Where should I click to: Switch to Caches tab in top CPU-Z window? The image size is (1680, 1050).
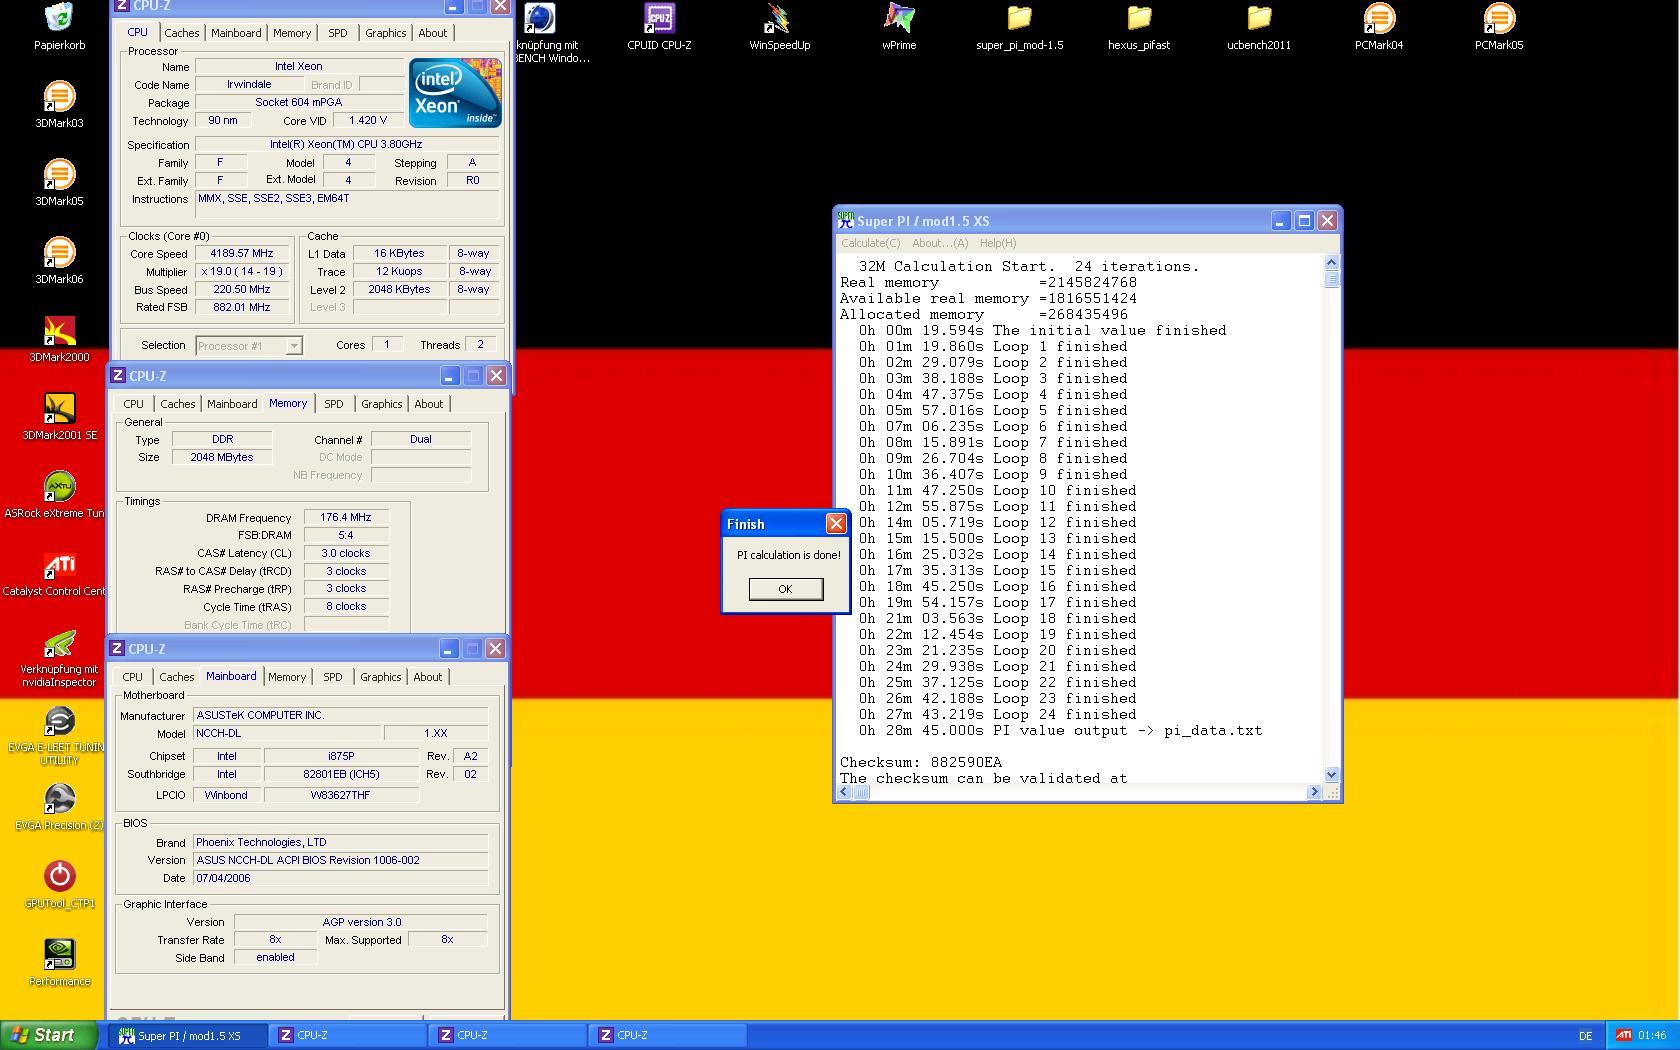pos(182,33)
